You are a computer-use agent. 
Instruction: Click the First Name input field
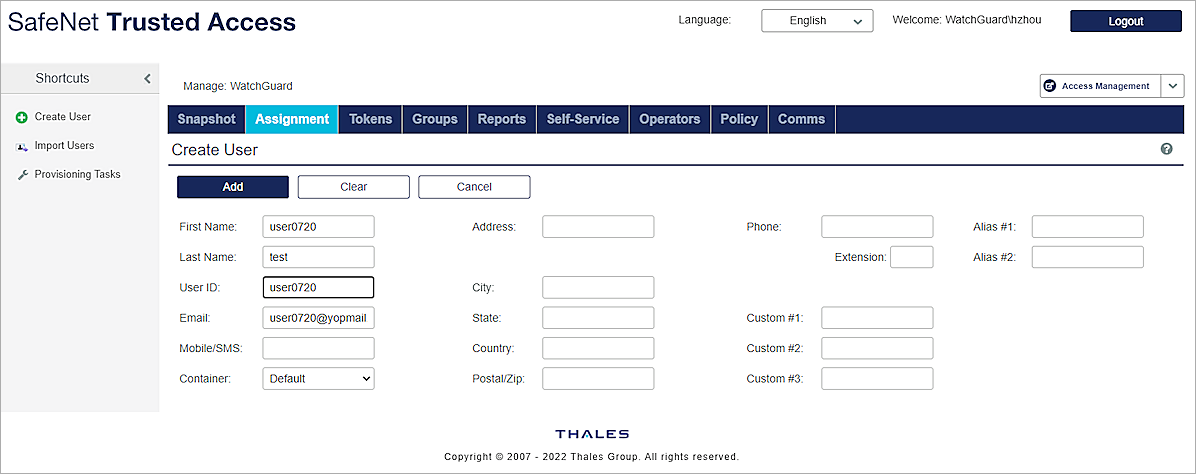tap(318, 227)
